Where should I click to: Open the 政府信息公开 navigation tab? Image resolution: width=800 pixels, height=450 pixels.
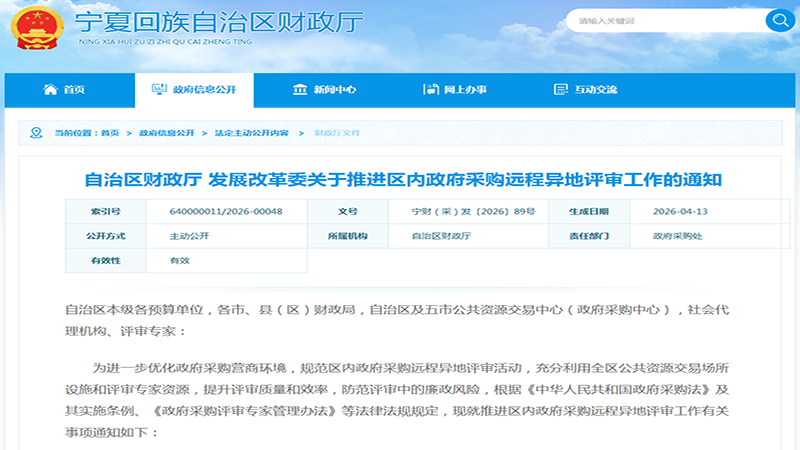click(x=194, y=90)
